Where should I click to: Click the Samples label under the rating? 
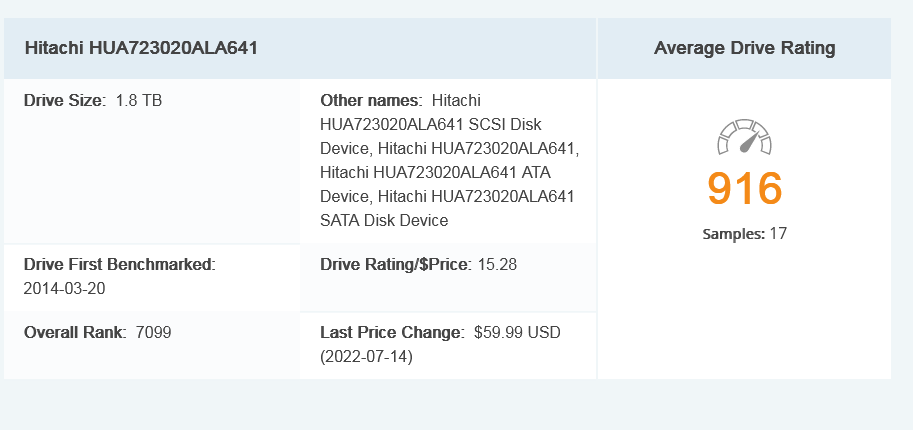pos(733,234)
